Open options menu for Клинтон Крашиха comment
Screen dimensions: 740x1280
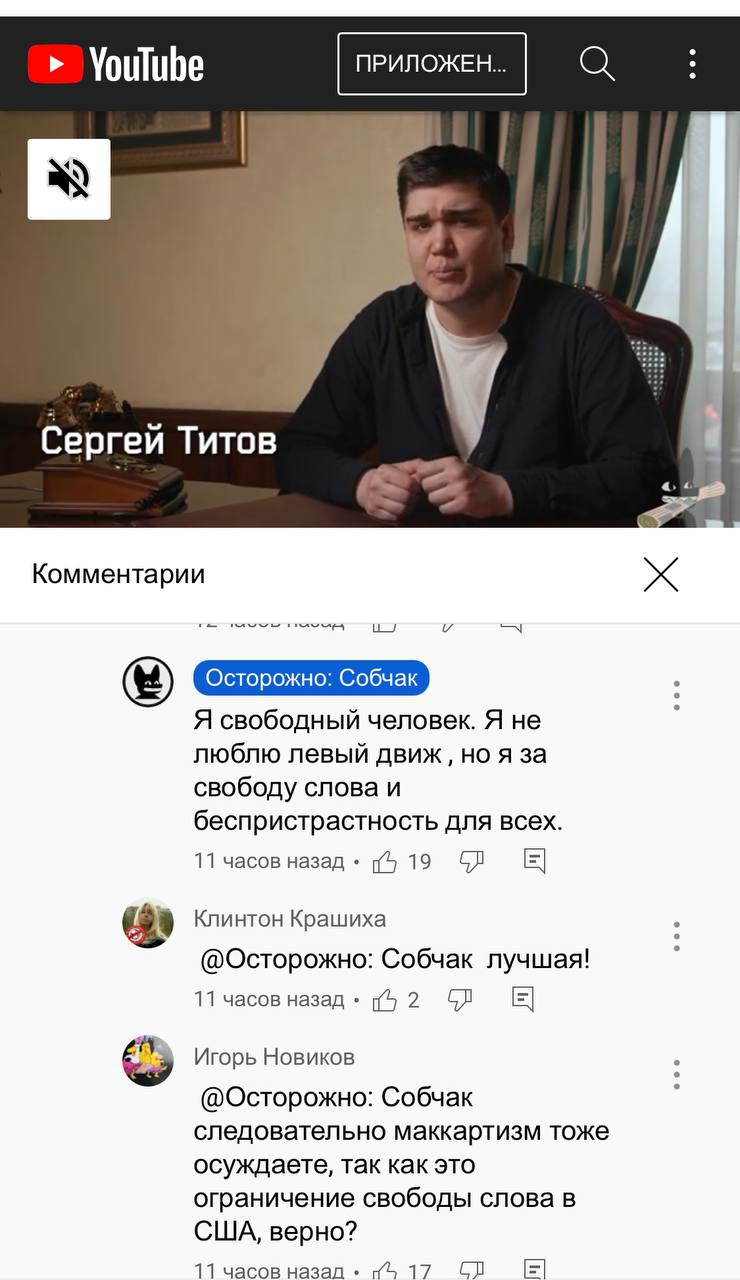(677, 936)
